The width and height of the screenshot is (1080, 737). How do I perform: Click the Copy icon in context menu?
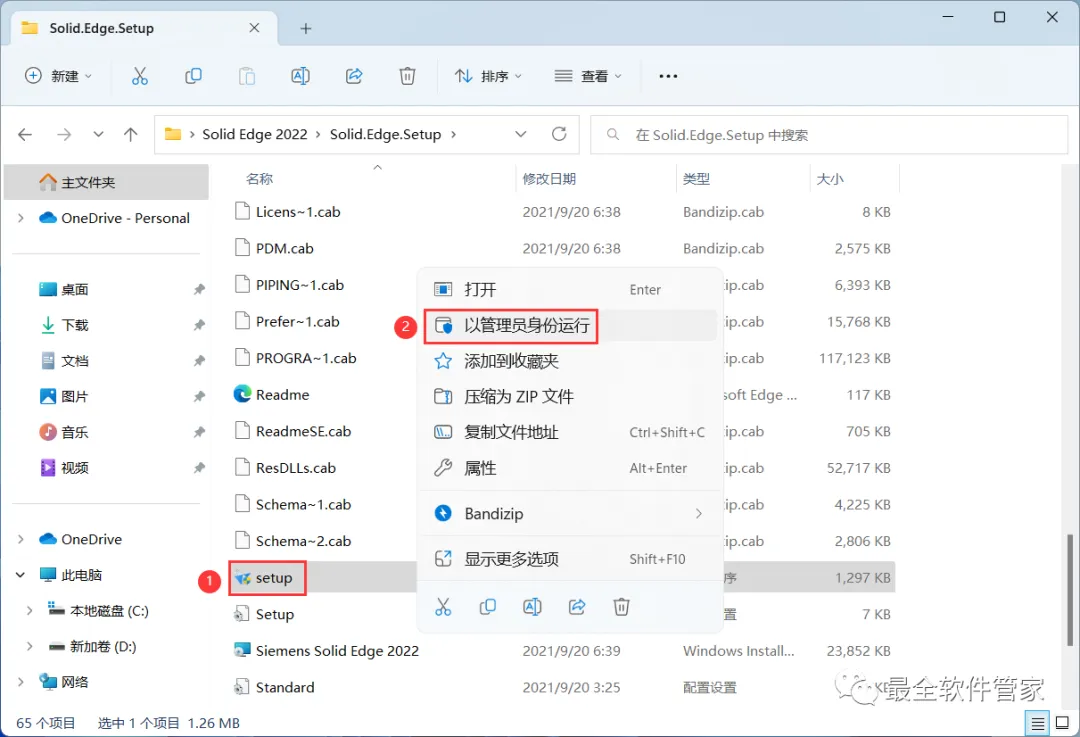pos(488,607)
